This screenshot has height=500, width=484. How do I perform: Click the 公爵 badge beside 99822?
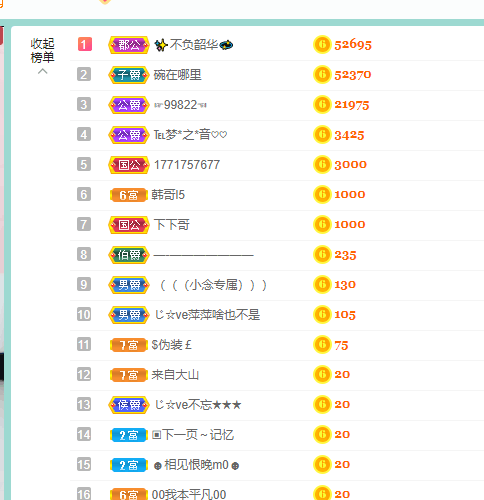coord(129,105)
